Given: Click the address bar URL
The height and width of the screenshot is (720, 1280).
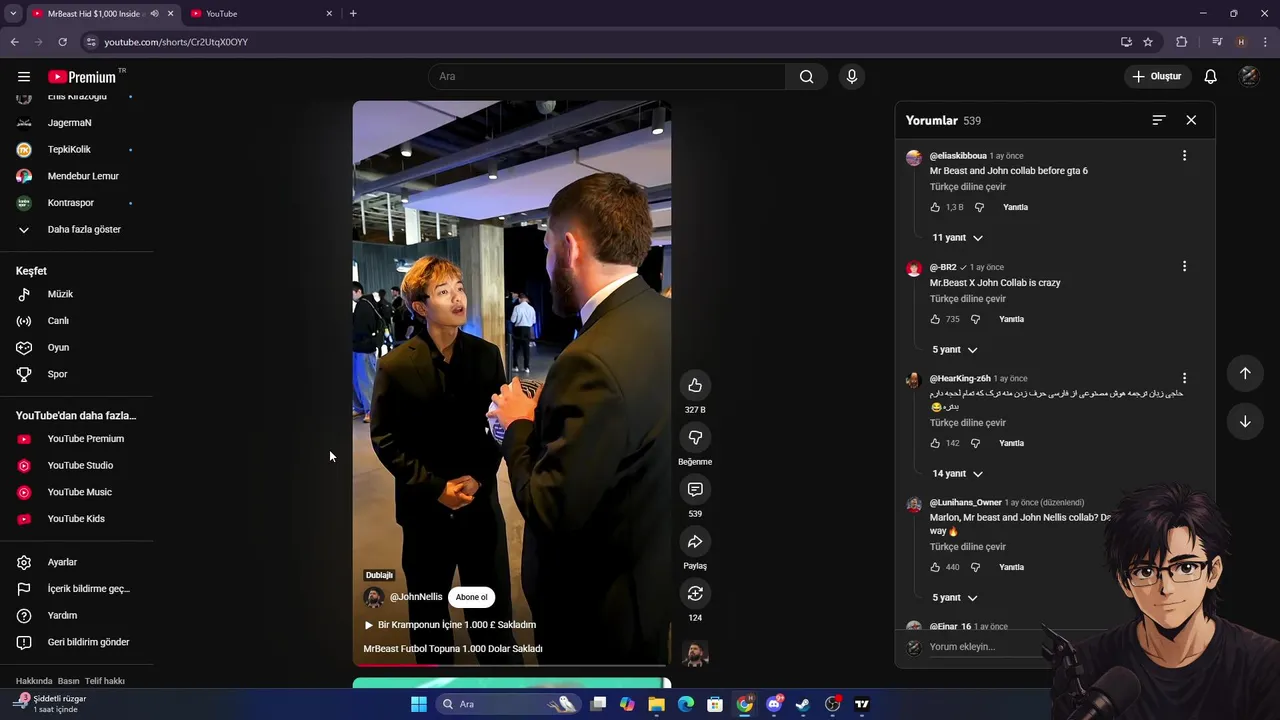Looking at the screenshot, I should click(x=176, y=42).
